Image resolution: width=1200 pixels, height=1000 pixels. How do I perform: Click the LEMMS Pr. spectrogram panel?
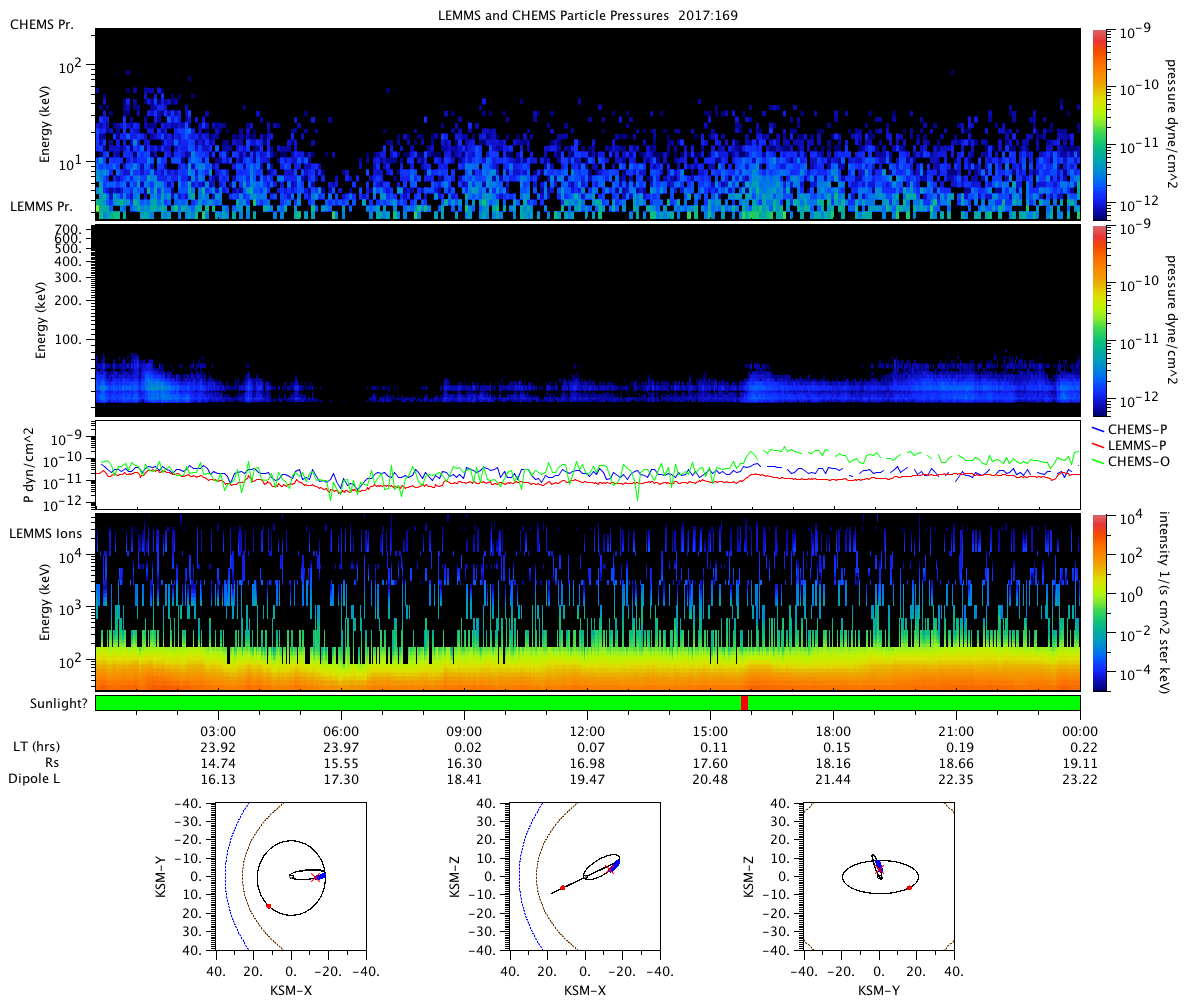click(588, 316)
